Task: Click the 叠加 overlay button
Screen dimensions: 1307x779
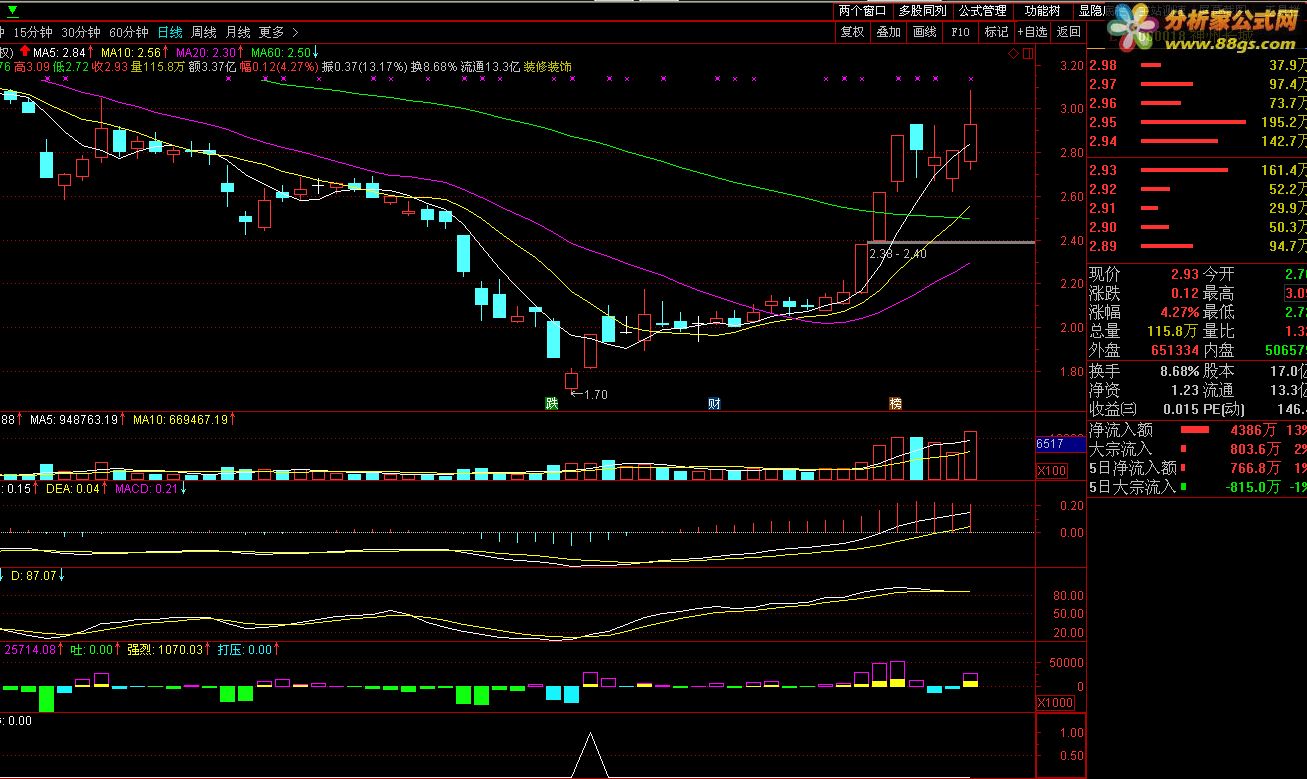Action: point(888,32)
